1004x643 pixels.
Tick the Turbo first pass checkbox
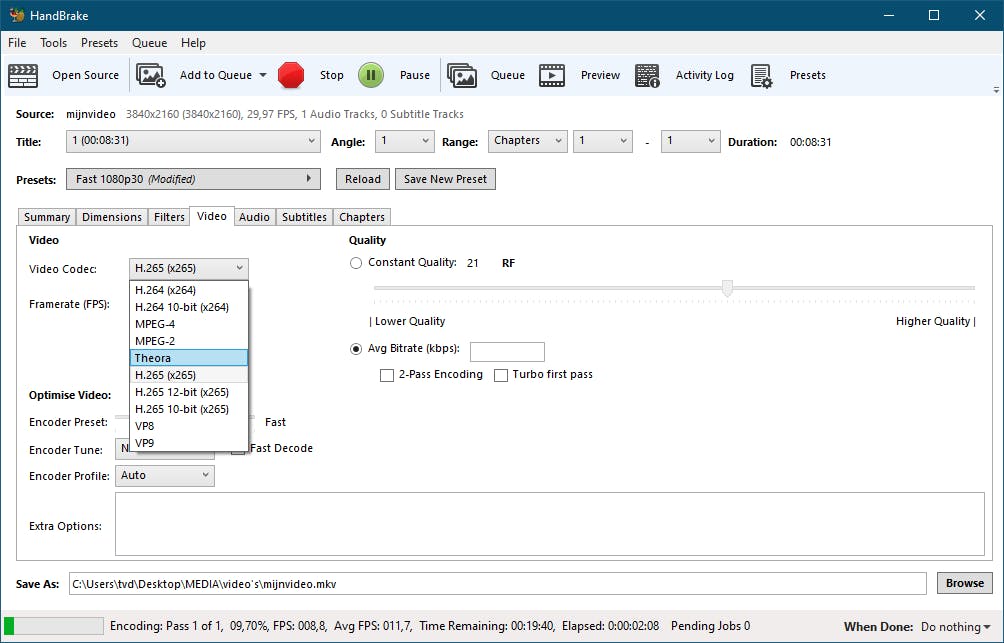(x=501, y=375)
